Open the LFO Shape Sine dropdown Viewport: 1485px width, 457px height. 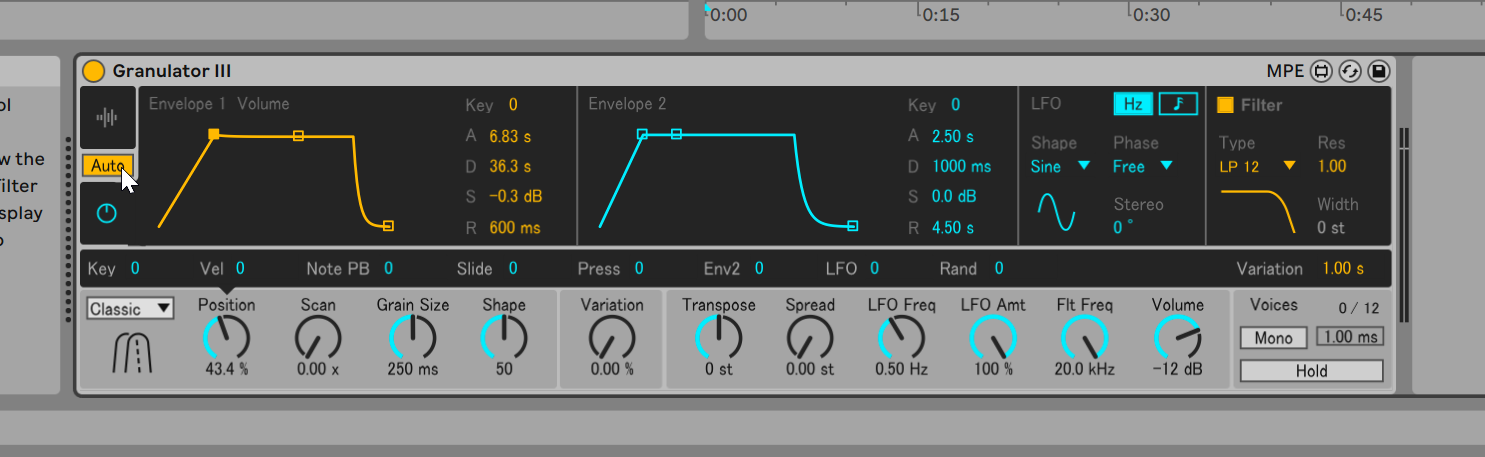point(1060,167)
